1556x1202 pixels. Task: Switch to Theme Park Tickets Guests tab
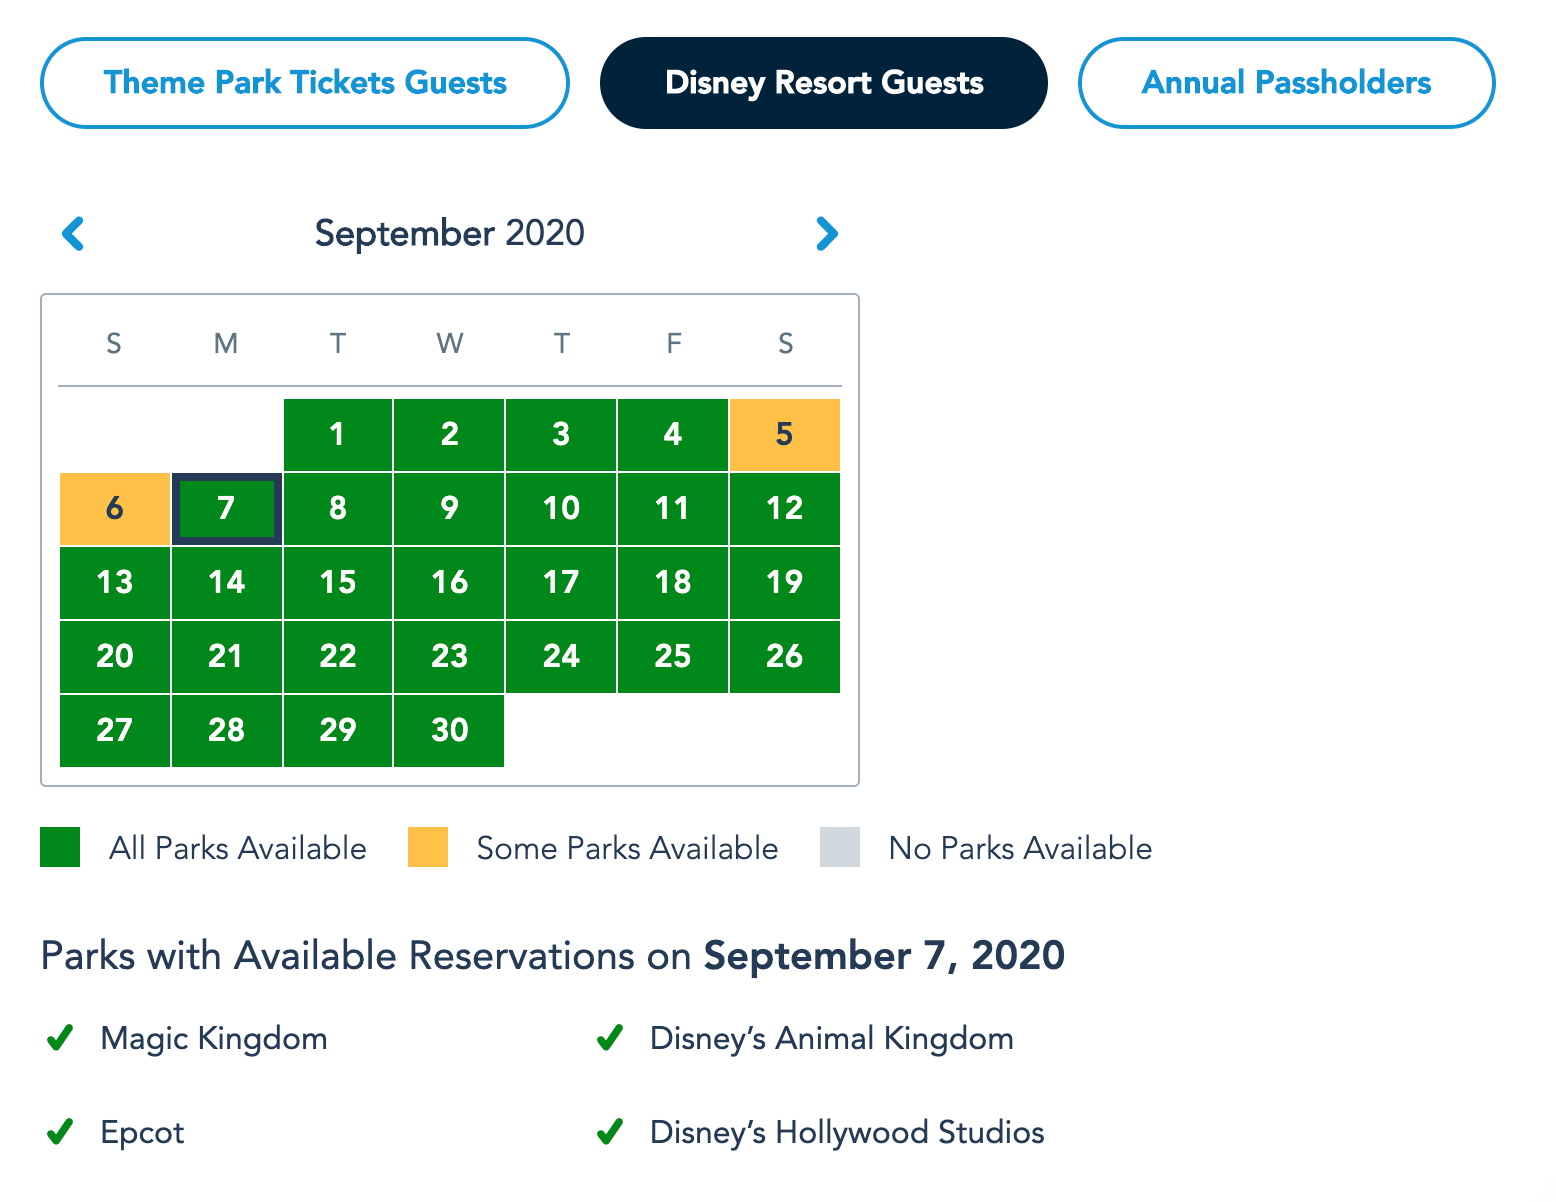tap(305, 83)
